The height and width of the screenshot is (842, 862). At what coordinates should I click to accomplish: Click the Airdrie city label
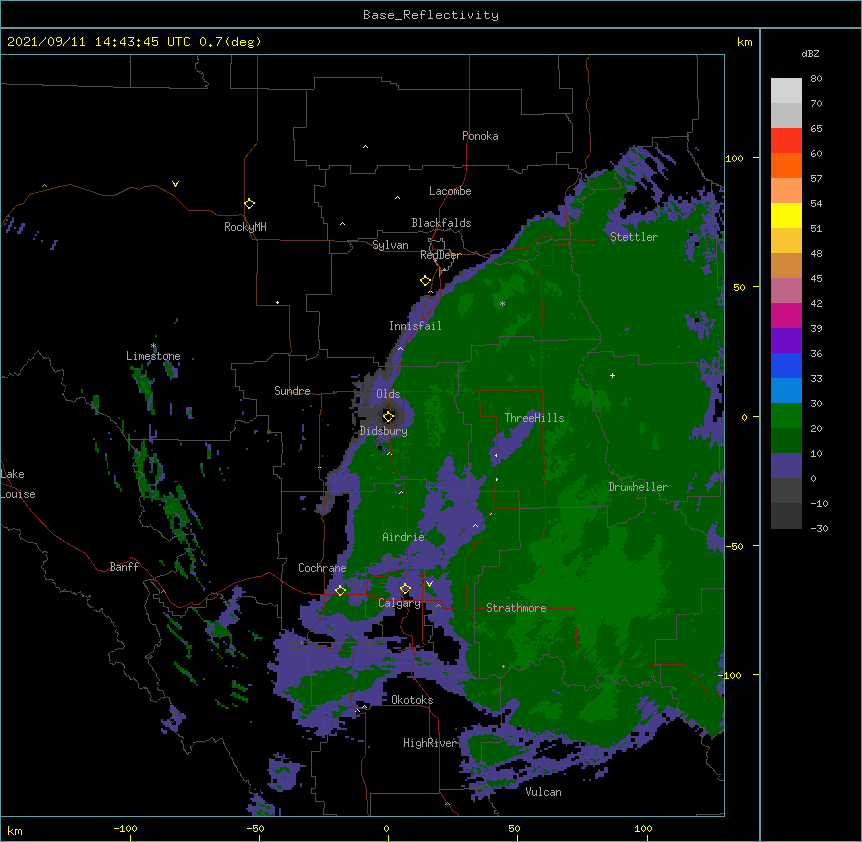tap(403, 537)
